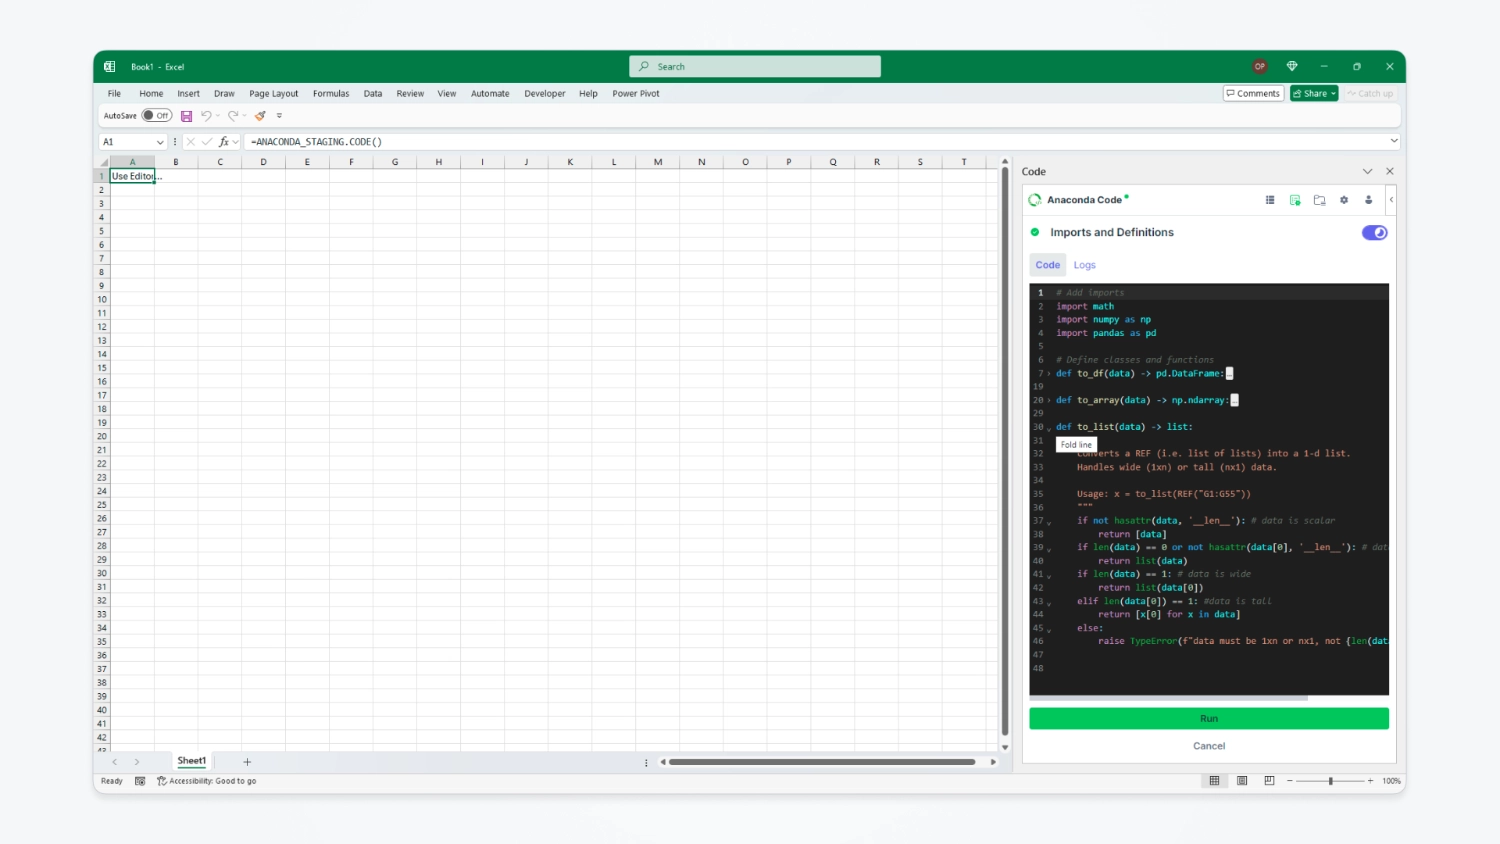Image resolution: width=1500 pixels, height=844 pixels.
Task: Toggle the AutoSave switch
Action: point(156,116)
